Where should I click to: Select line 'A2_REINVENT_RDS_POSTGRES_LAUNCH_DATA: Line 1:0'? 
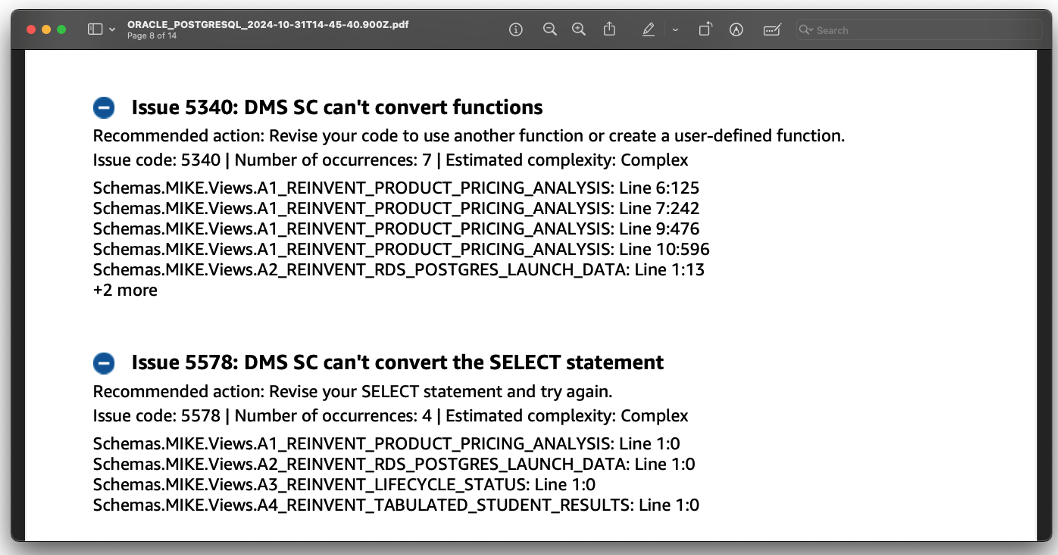click(x=394, y=464)
